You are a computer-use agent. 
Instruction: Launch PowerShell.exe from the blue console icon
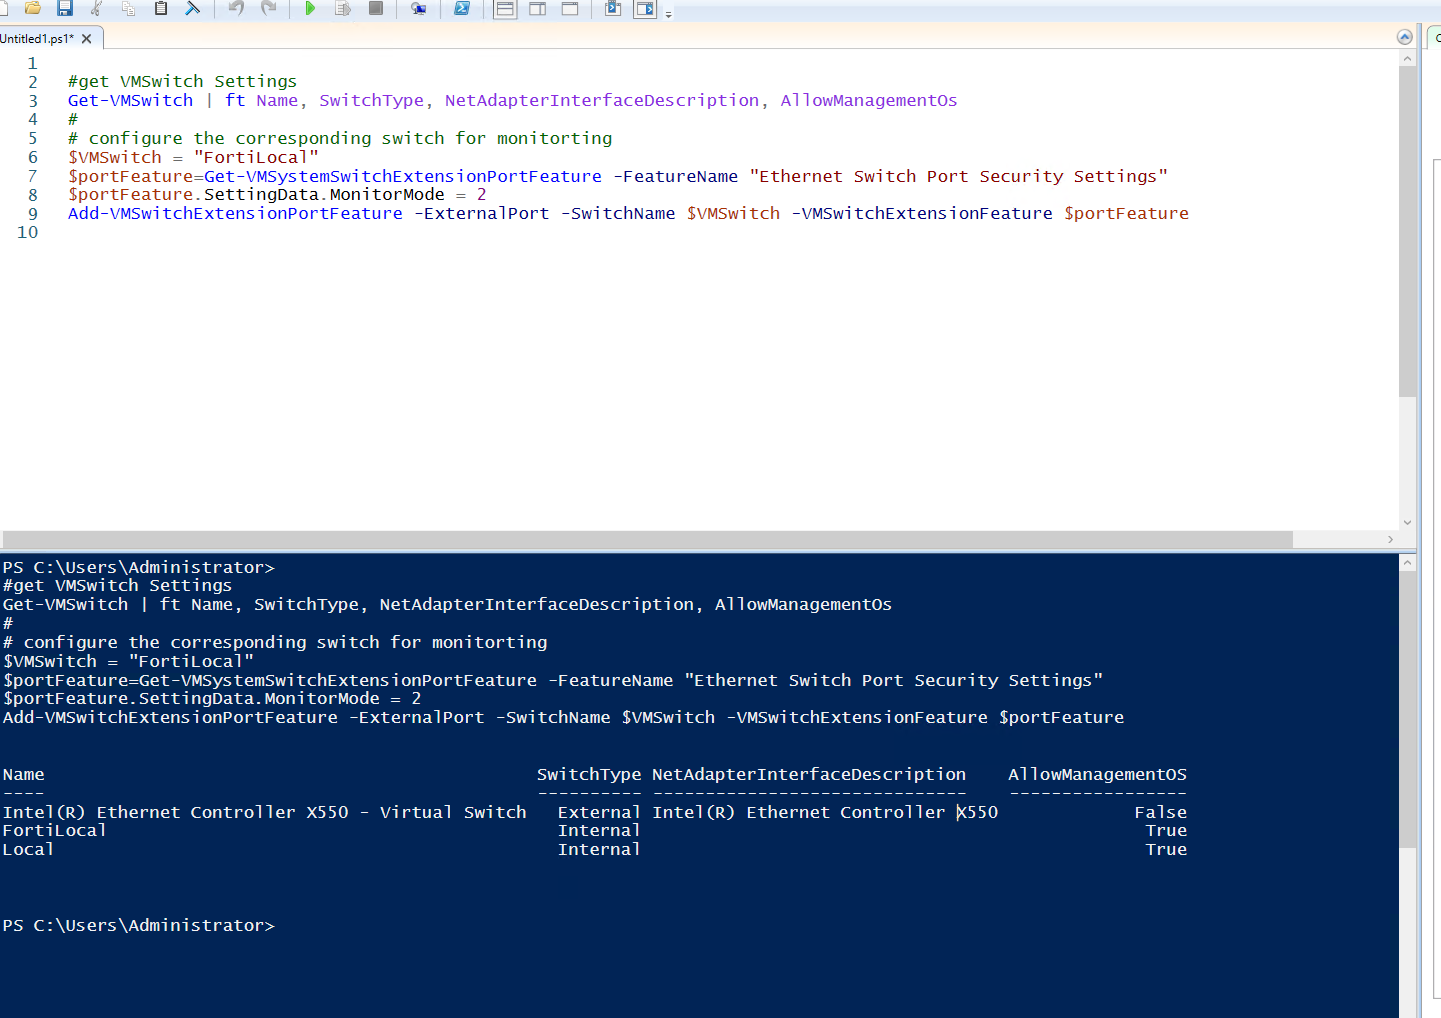[462, 9]
